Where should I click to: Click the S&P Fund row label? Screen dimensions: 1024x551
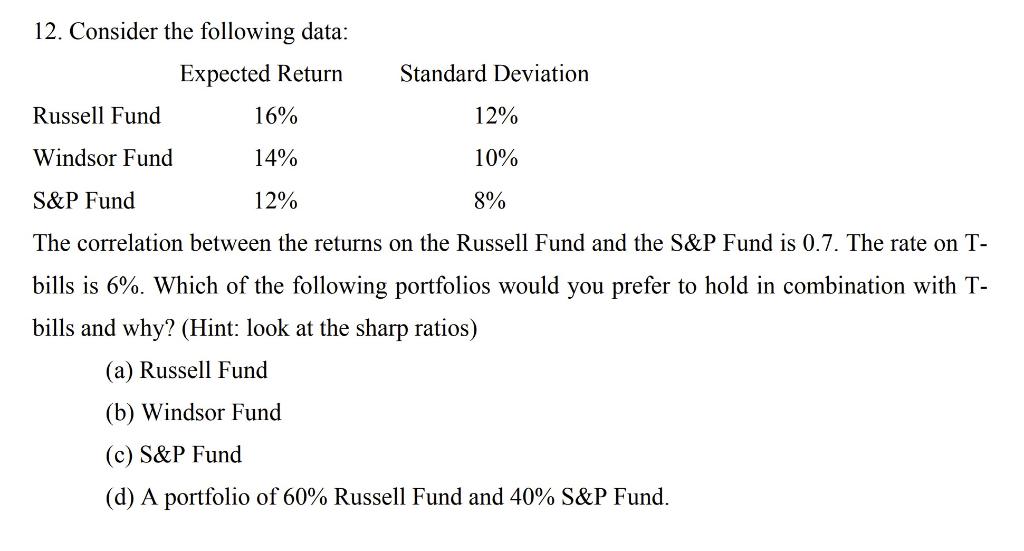(x=84, y=200)
